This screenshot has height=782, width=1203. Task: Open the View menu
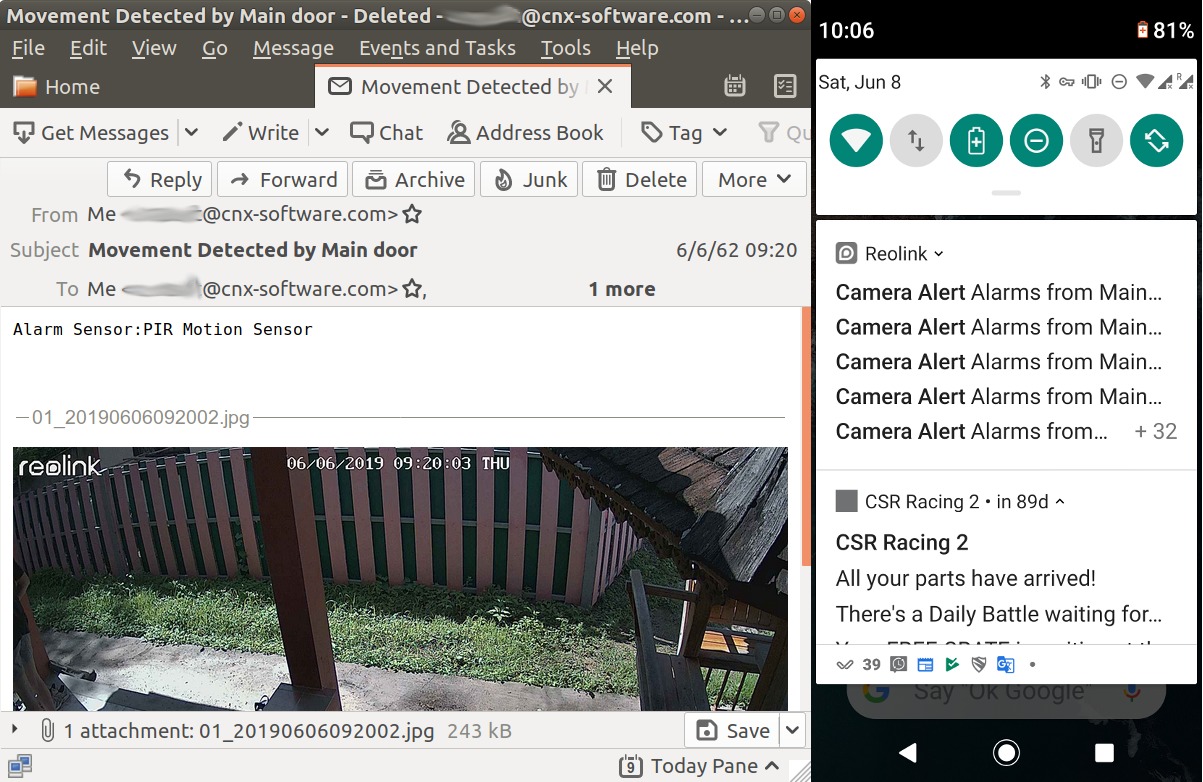click(154, 48)
